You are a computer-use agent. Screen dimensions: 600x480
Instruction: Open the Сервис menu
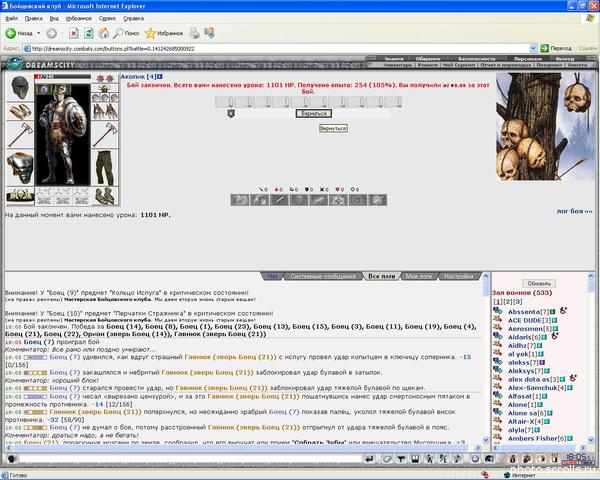[108, 18]
